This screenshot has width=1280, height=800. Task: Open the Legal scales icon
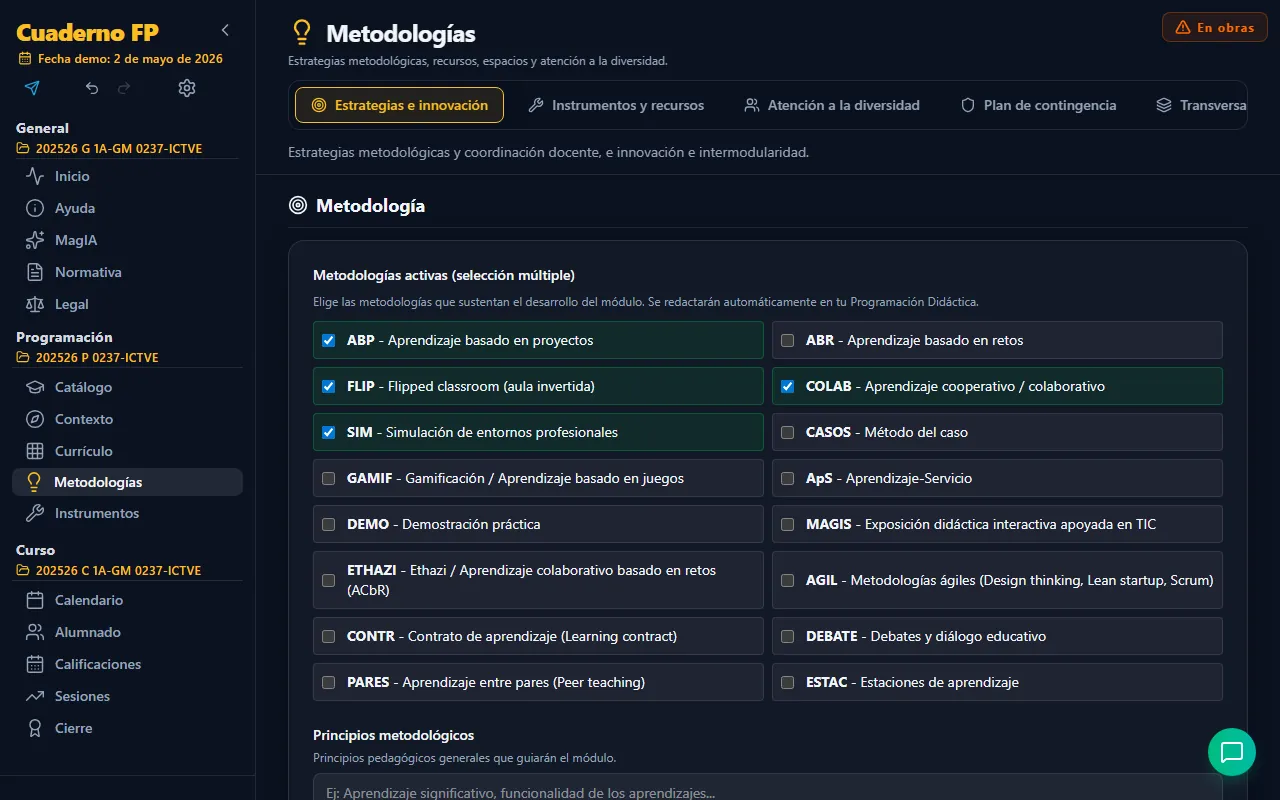point(35,304)
